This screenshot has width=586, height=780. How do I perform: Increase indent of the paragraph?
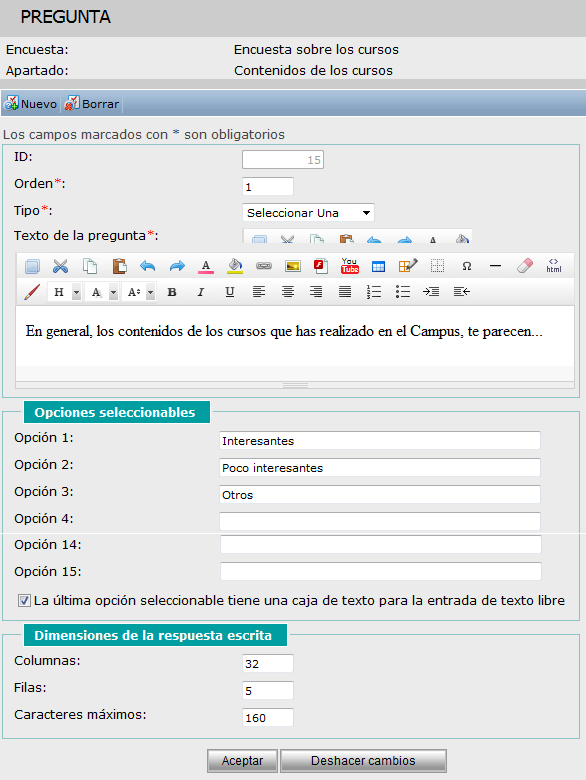tap(431, 292)
